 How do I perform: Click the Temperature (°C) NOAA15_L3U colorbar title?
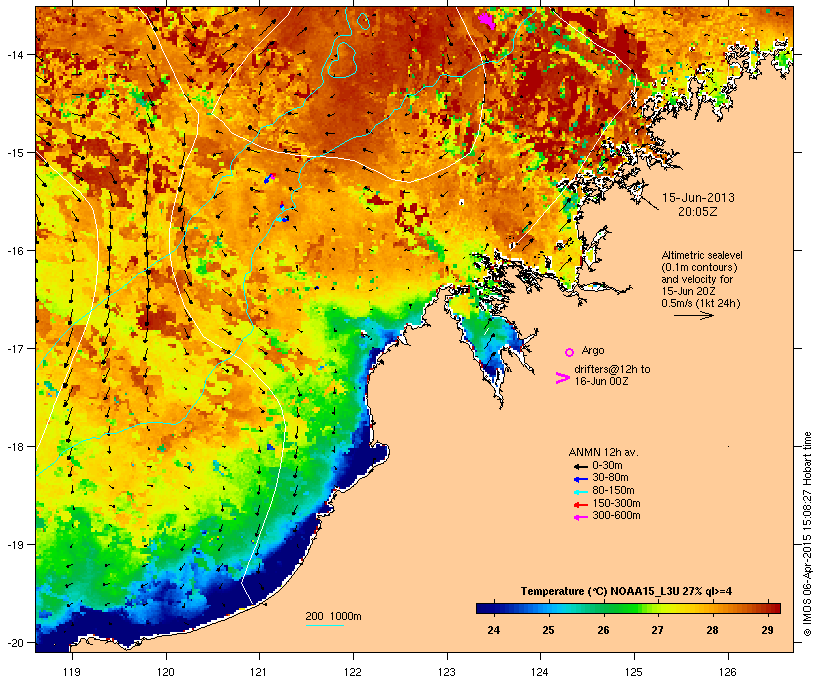coord(626,592)
